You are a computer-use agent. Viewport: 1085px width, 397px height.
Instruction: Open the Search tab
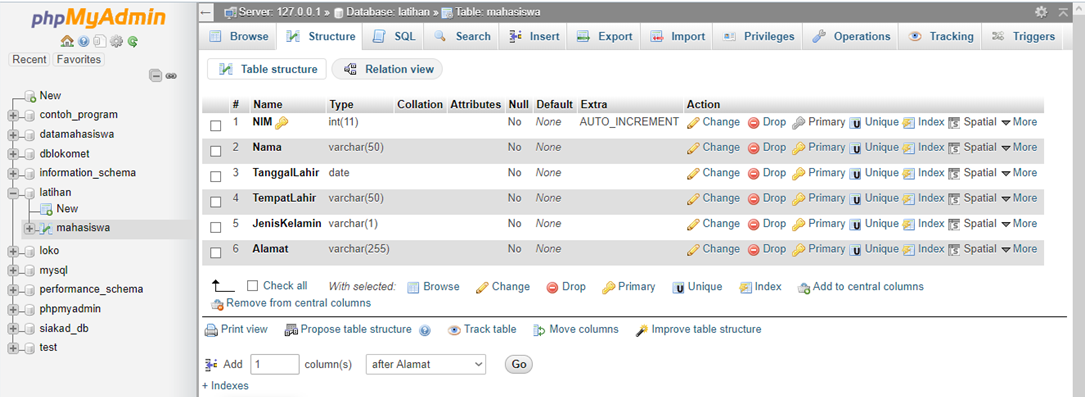pyautogui.click(x=462, y=37)
